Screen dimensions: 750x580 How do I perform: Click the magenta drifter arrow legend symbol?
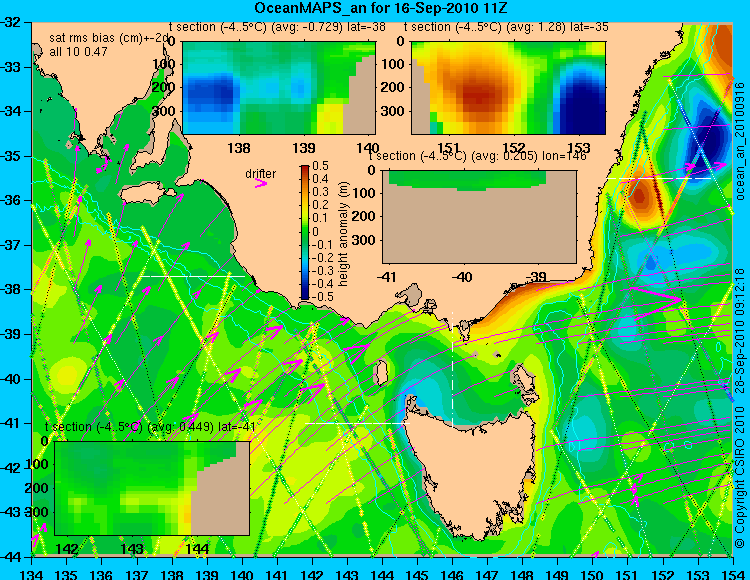pos(261,183)
